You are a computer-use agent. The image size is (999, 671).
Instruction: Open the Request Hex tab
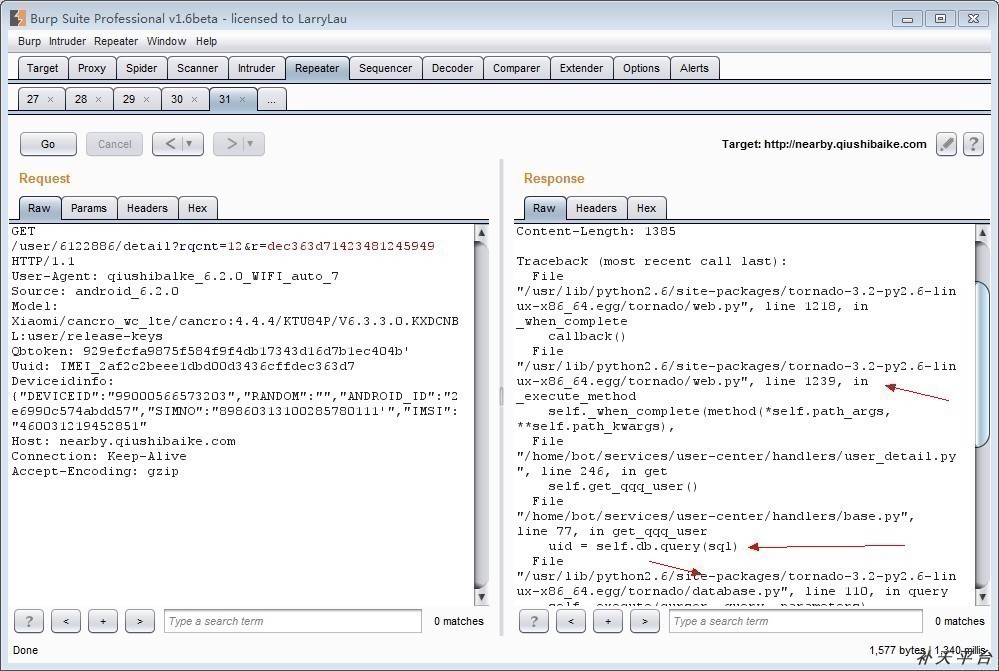(x=198, y=208)
